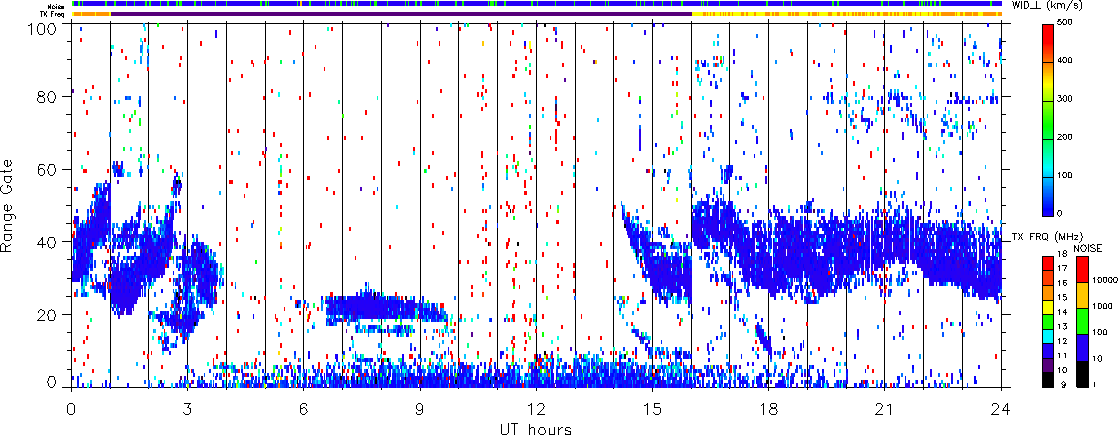Click the red segment of NOISE colorbar
The height and width of the screenshot is (435, 1118).
(x=1082, y=269)
